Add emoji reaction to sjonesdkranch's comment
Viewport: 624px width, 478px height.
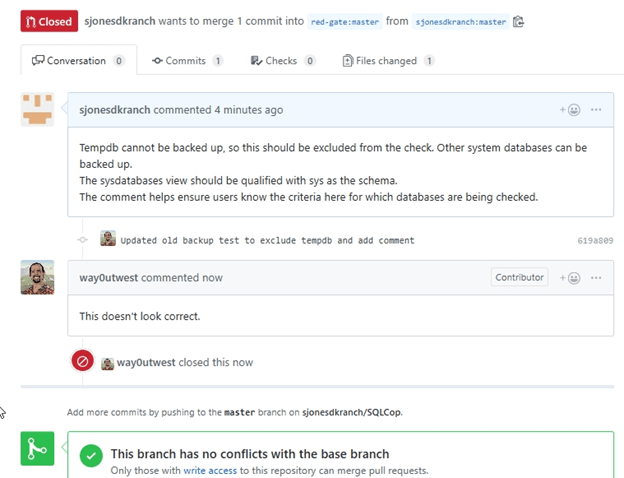point(571,110)
